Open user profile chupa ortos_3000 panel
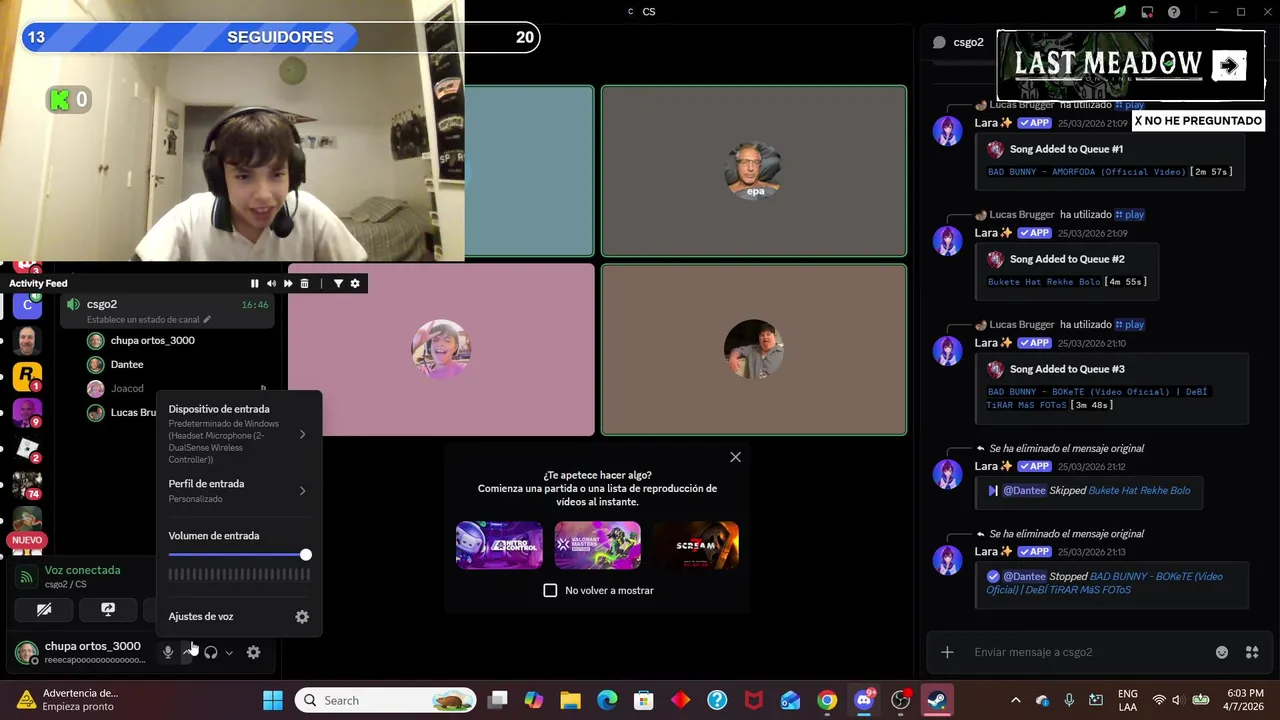The width and height of the screenshot is (1280, 720). pos(82,652)
